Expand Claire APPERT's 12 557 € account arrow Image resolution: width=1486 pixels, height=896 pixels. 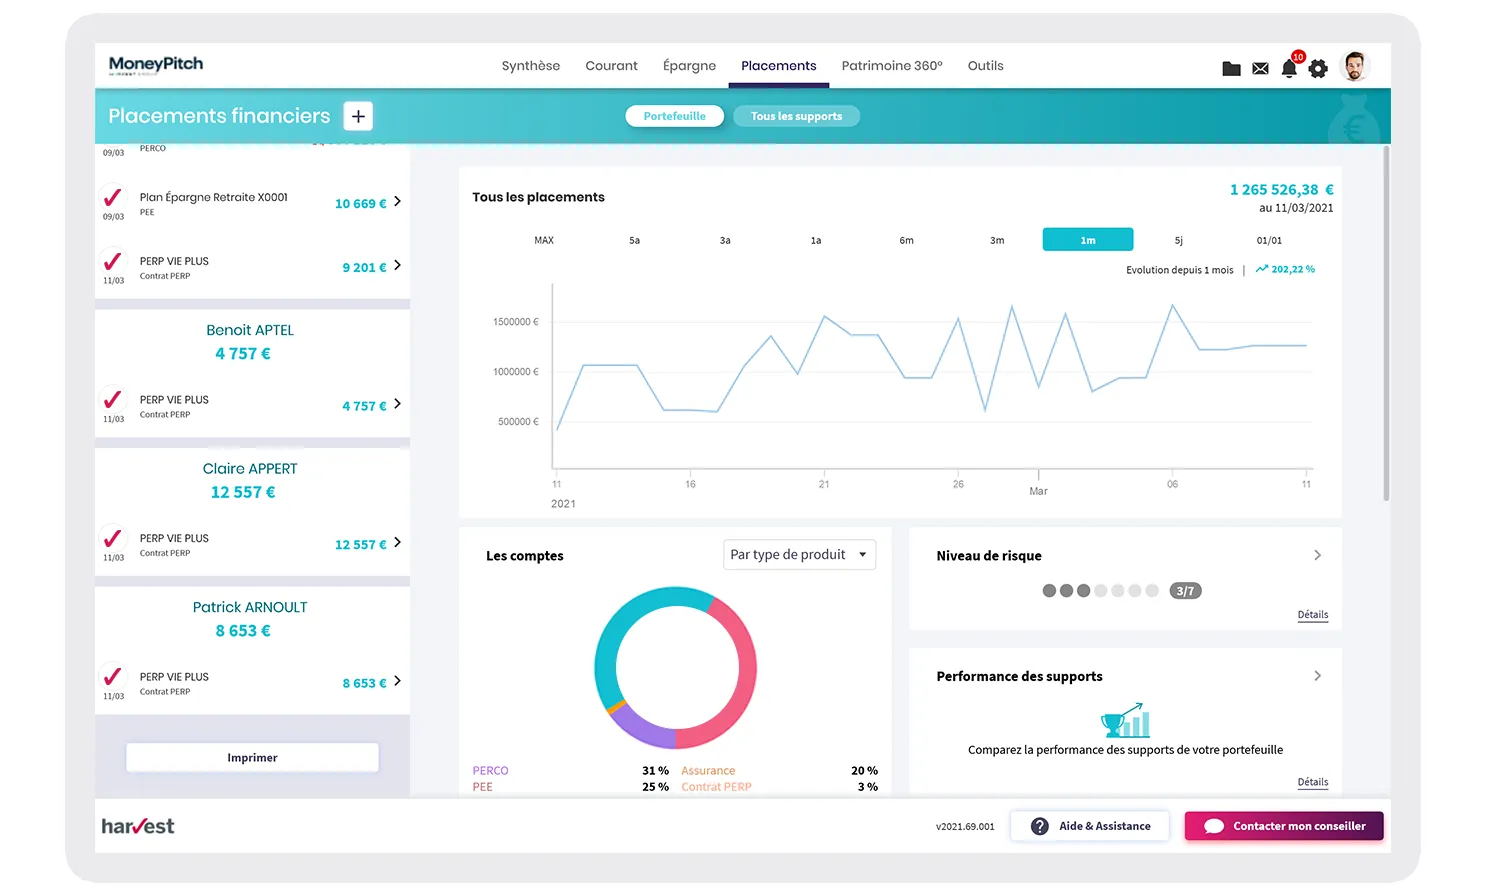coord(397,542)
